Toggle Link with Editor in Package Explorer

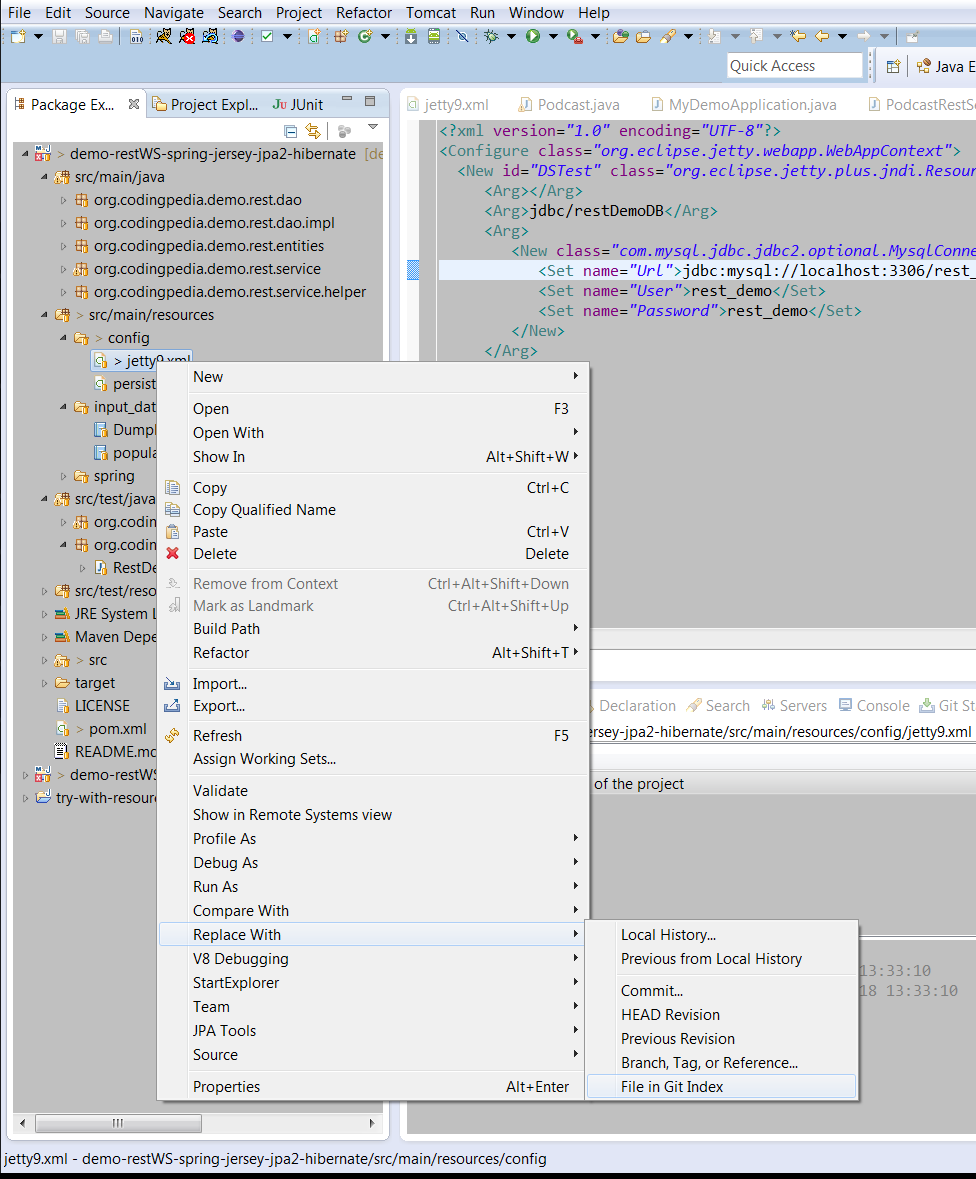pos(314,131)
